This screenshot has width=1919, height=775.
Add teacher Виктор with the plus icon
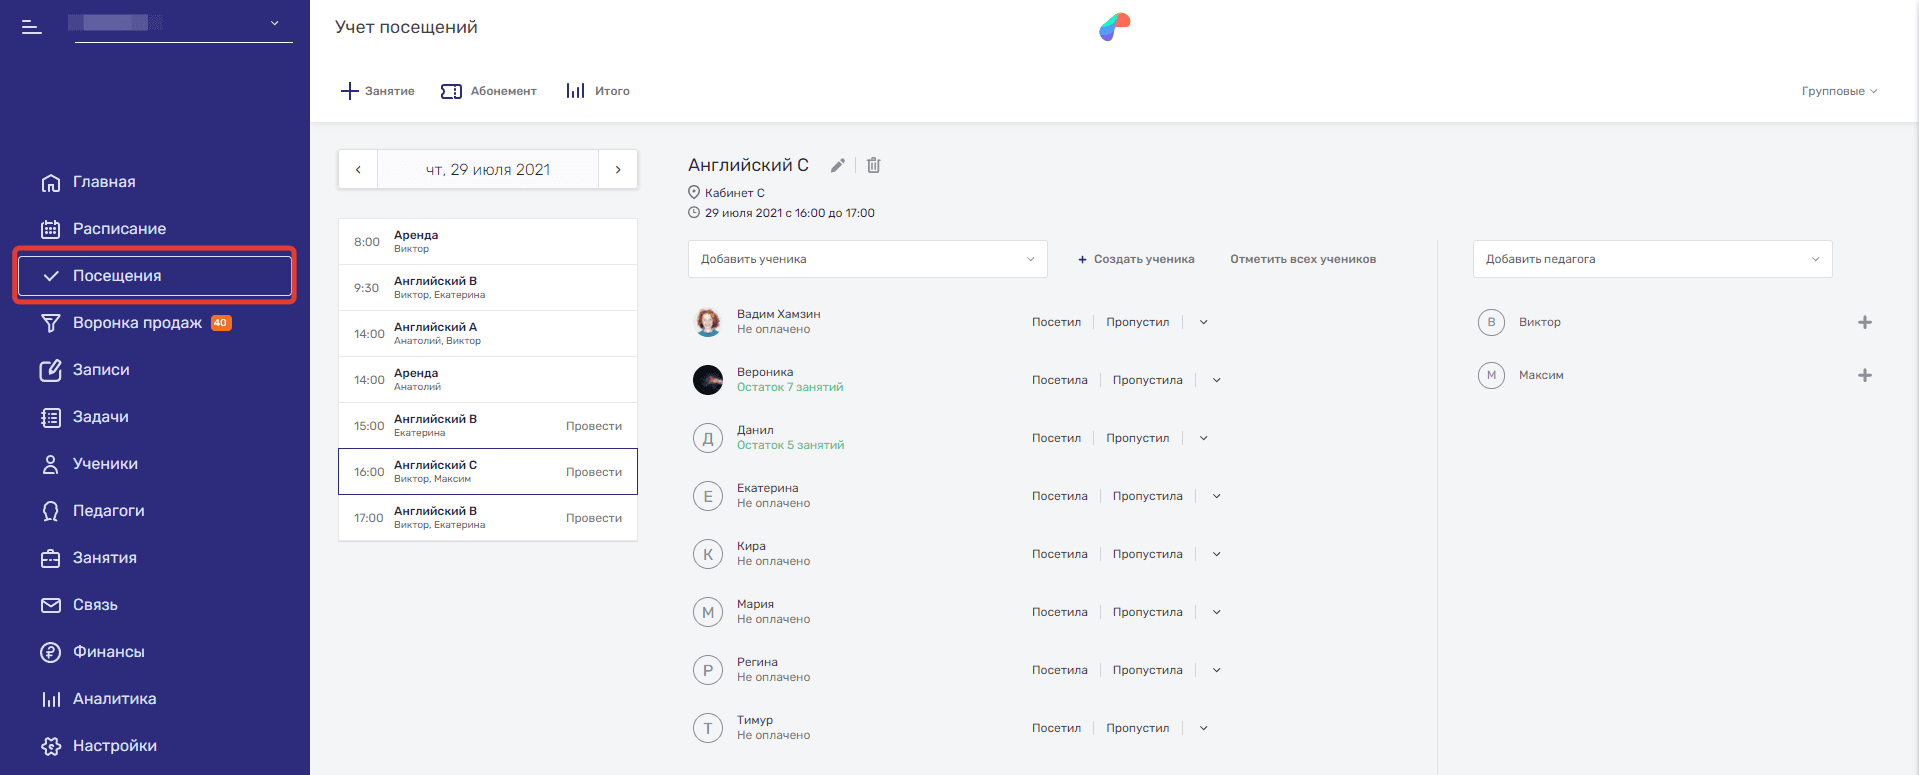click(x=1864, y=322)
